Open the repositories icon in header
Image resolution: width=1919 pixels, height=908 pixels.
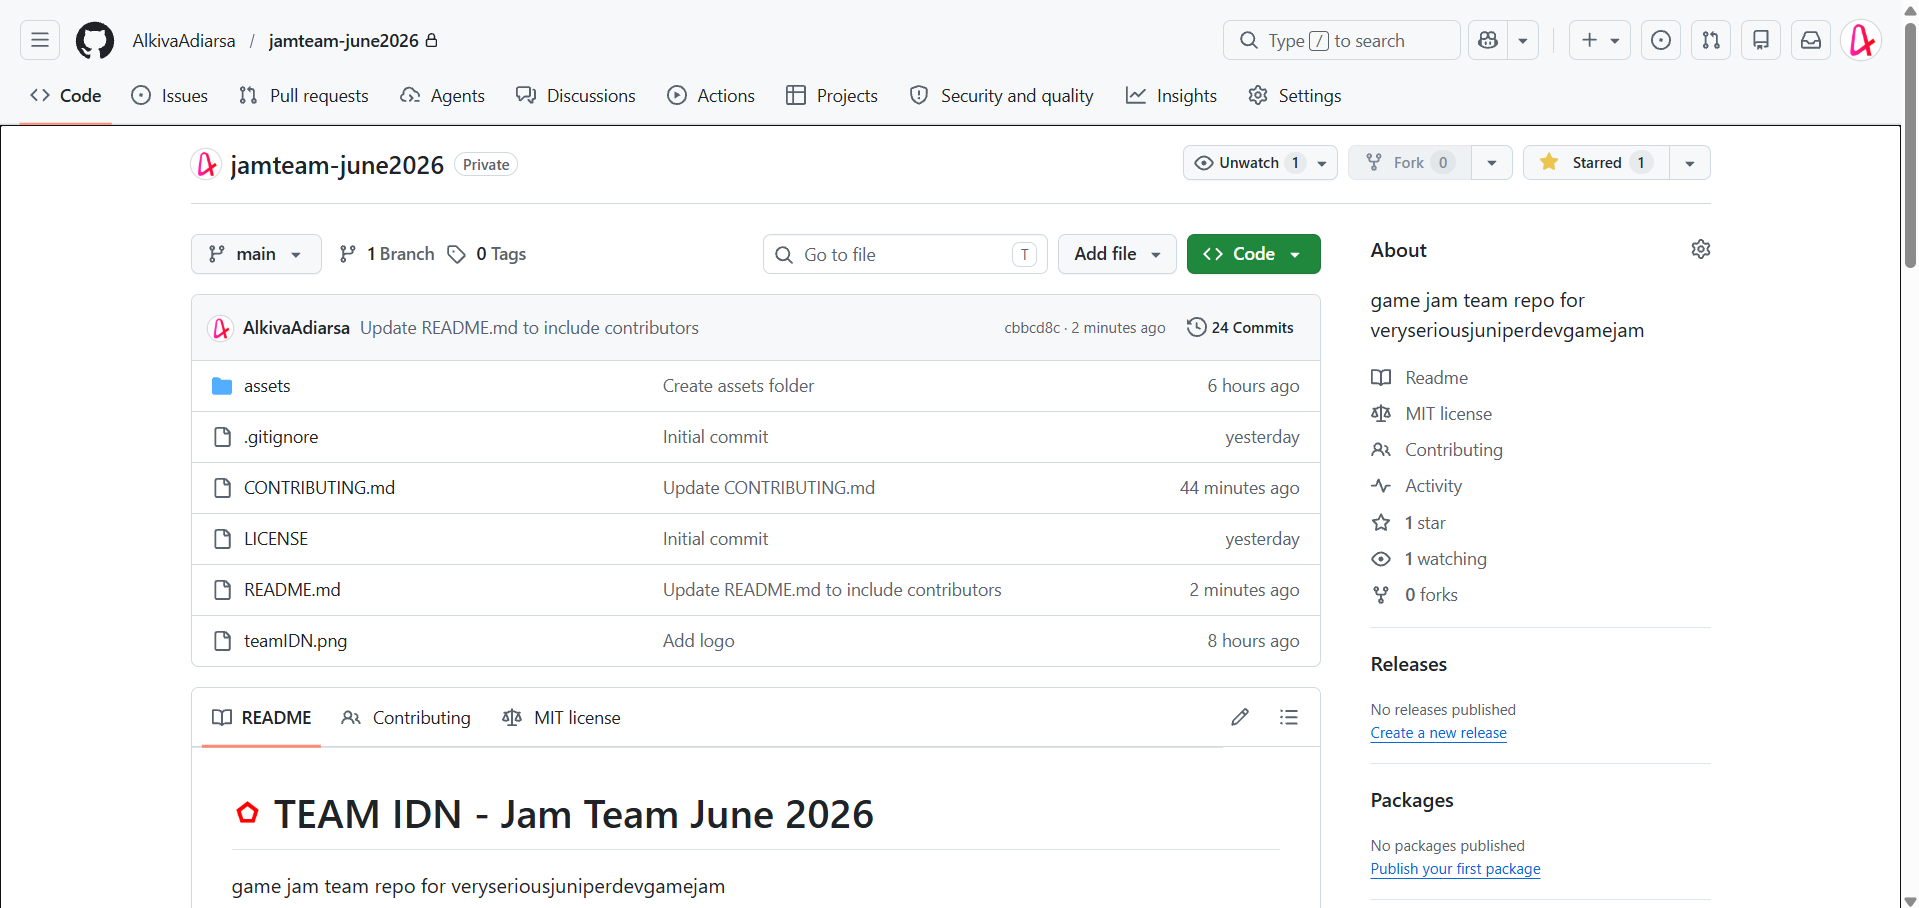pyautogui.click(x=1761, y=40)
